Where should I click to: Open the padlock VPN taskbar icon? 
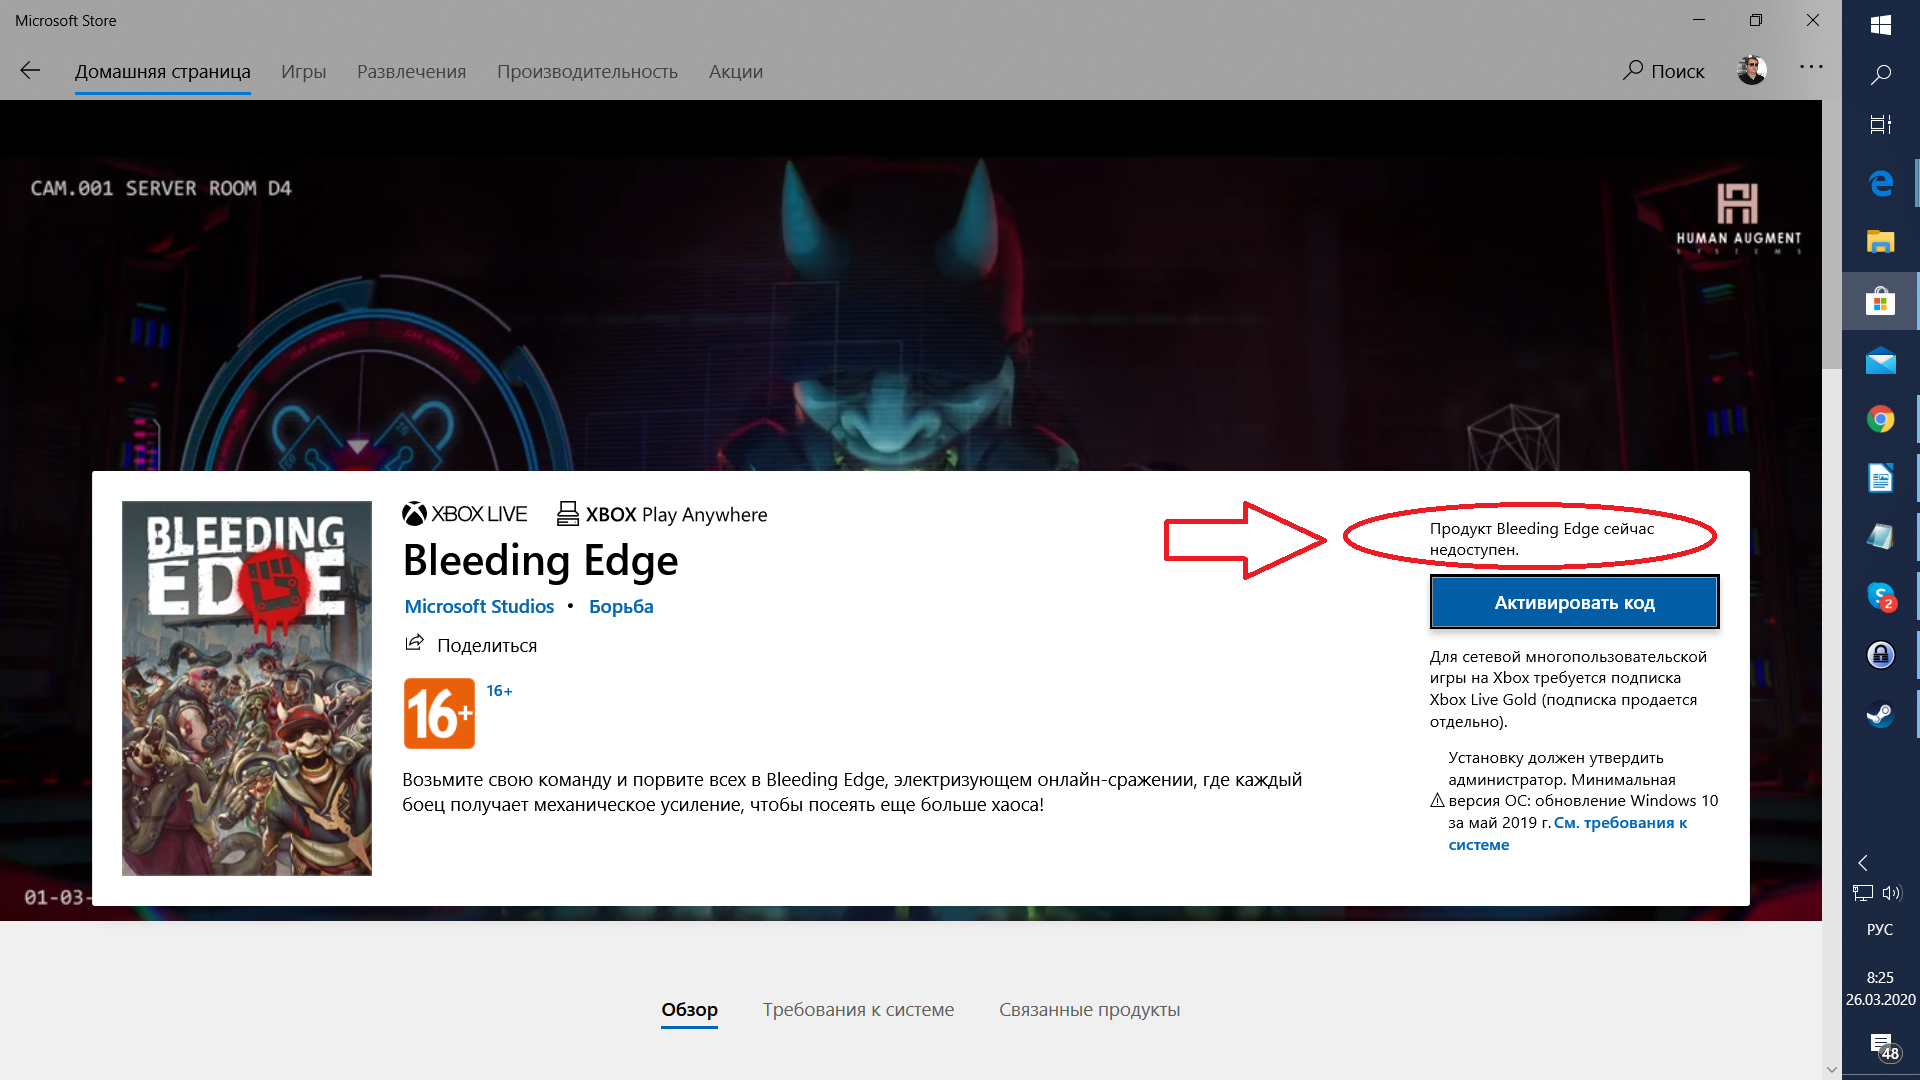[x=1880, y=655]
